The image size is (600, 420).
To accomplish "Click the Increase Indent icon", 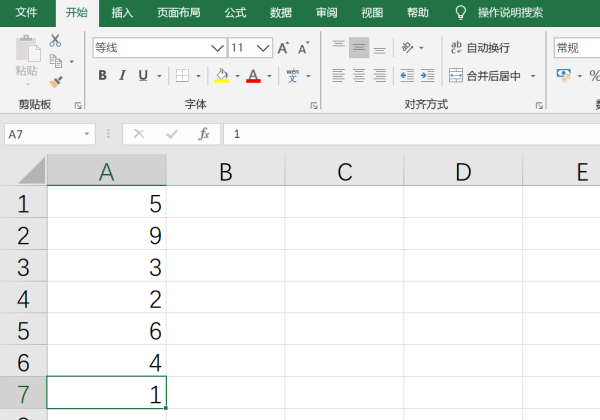I will (427, 76).
